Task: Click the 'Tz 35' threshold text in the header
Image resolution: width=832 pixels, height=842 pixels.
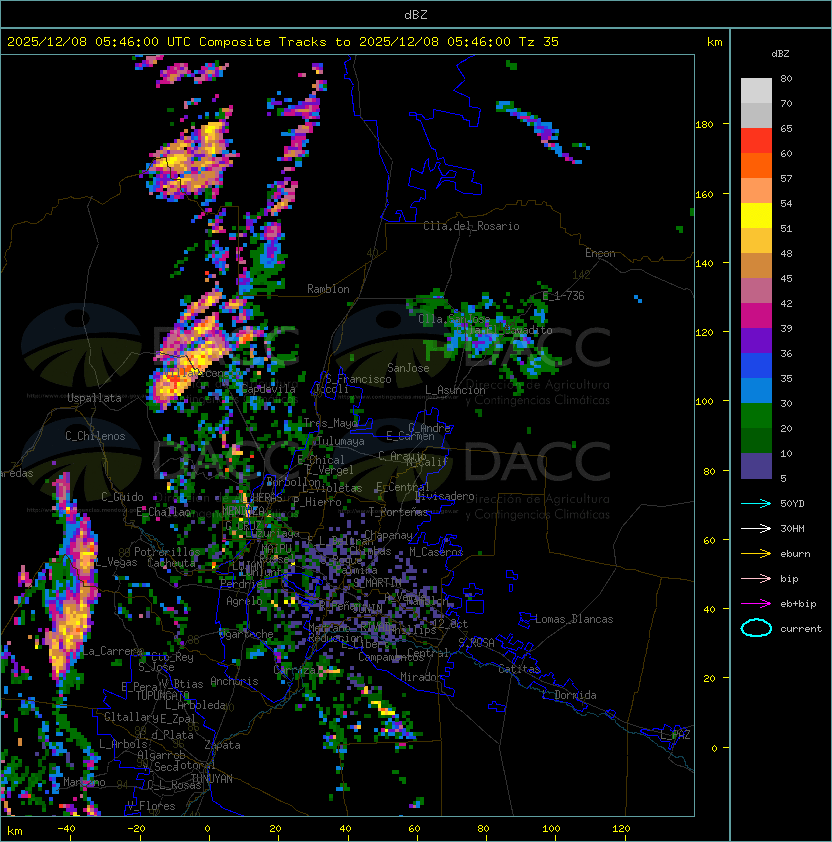Action: (x=539, y=42)
